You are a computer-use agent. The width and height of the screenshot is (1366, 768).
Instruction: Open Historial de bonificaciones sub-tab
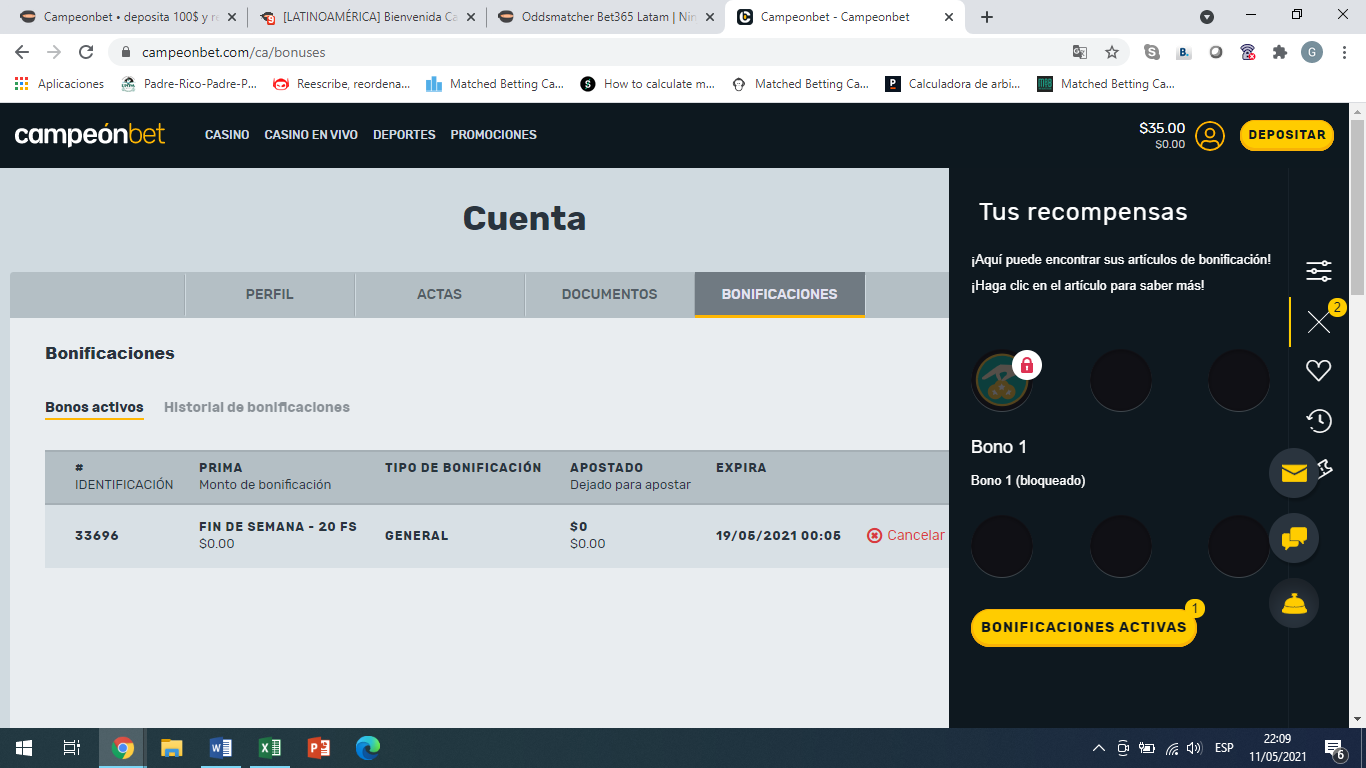pos(257,407)
